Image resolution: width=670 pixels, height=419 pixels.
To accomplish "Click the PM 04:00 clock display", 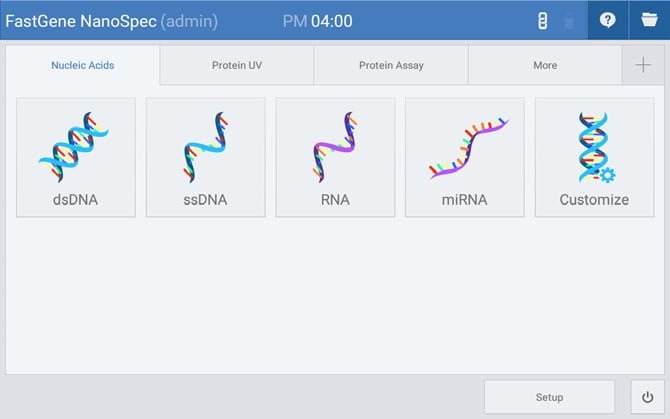I will click(x=317, y=21).
